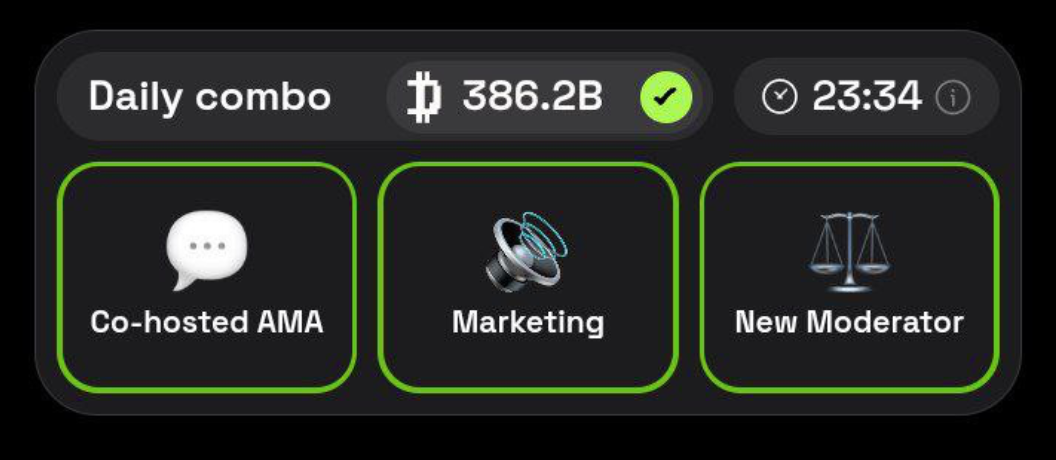Click the timer pill with clock and info

[867, 97]
